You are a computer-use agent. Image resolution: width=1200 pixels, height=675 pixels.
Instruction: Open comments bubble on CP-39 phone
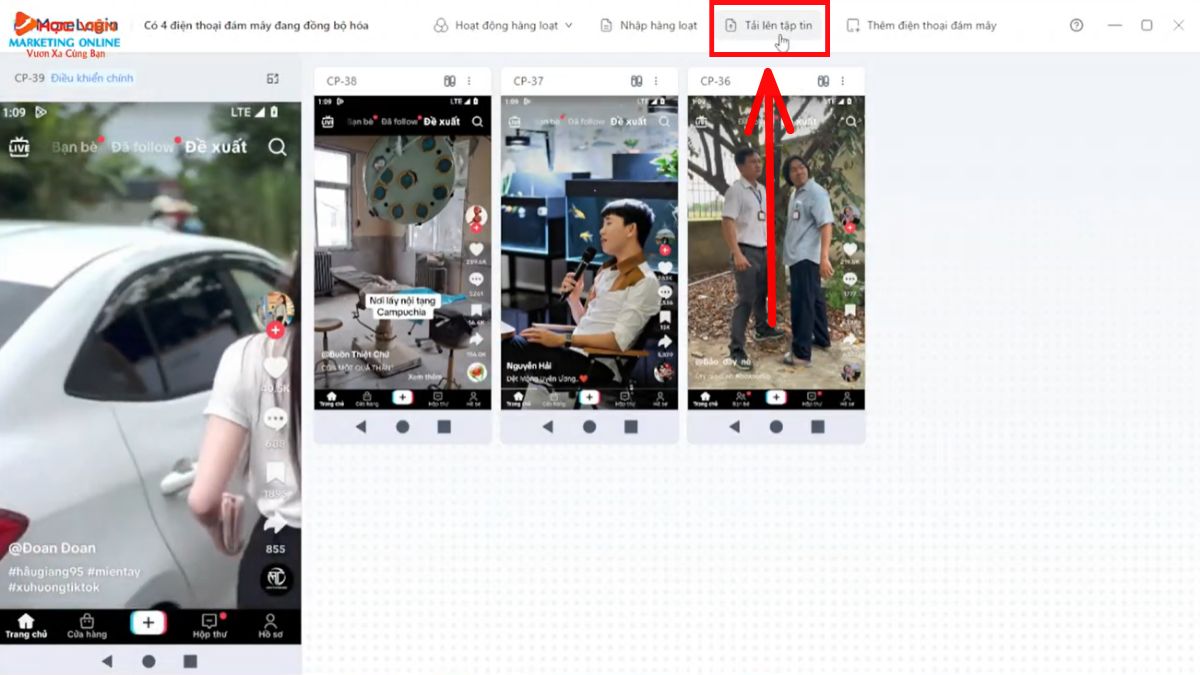(275, 419)
